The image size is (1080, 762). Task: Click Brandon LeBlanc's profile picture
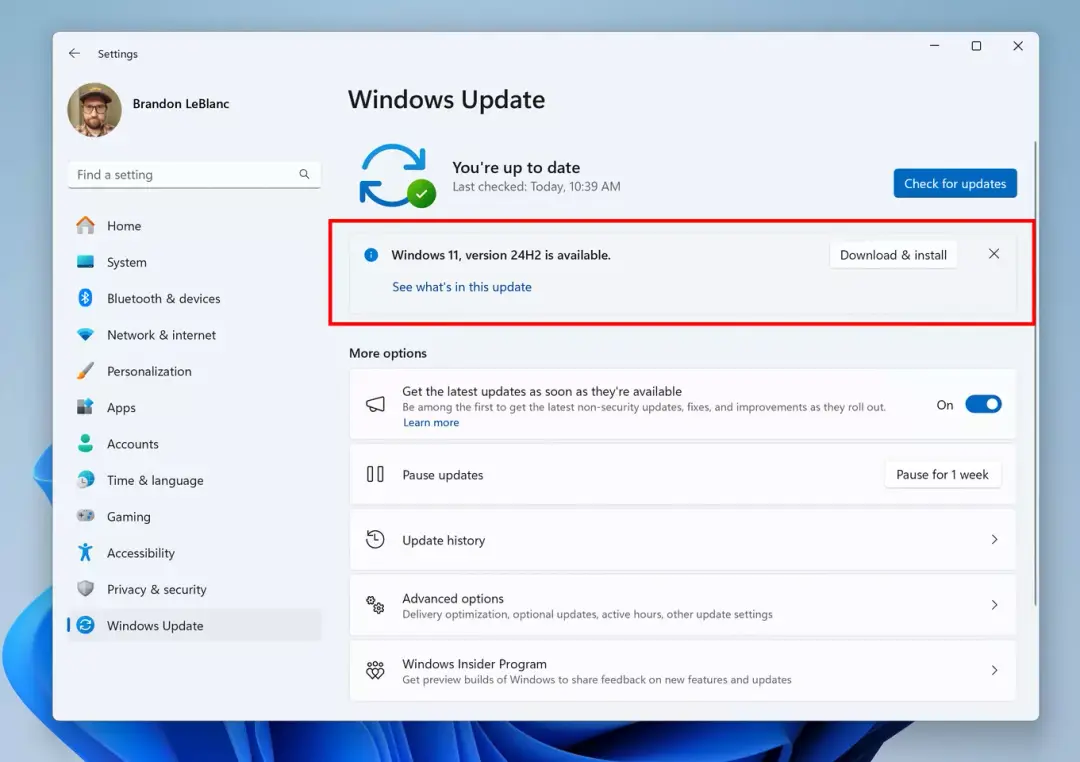[94, 110]
